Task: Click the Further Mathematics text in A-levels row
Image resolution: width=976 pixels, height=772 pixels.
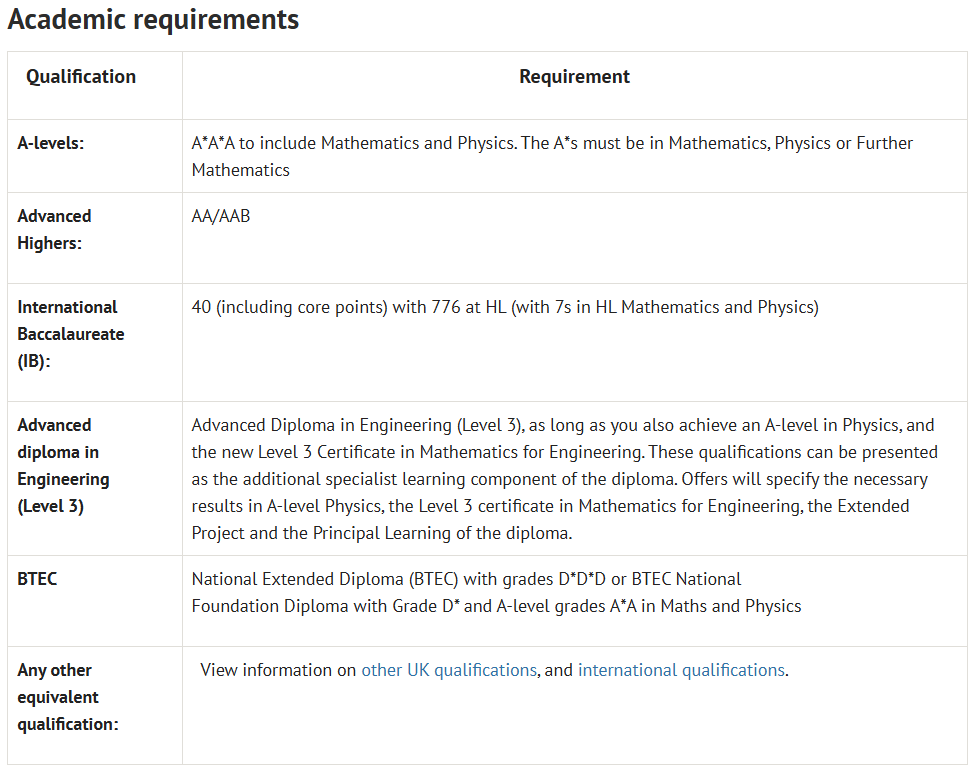Action: (240, 170)
